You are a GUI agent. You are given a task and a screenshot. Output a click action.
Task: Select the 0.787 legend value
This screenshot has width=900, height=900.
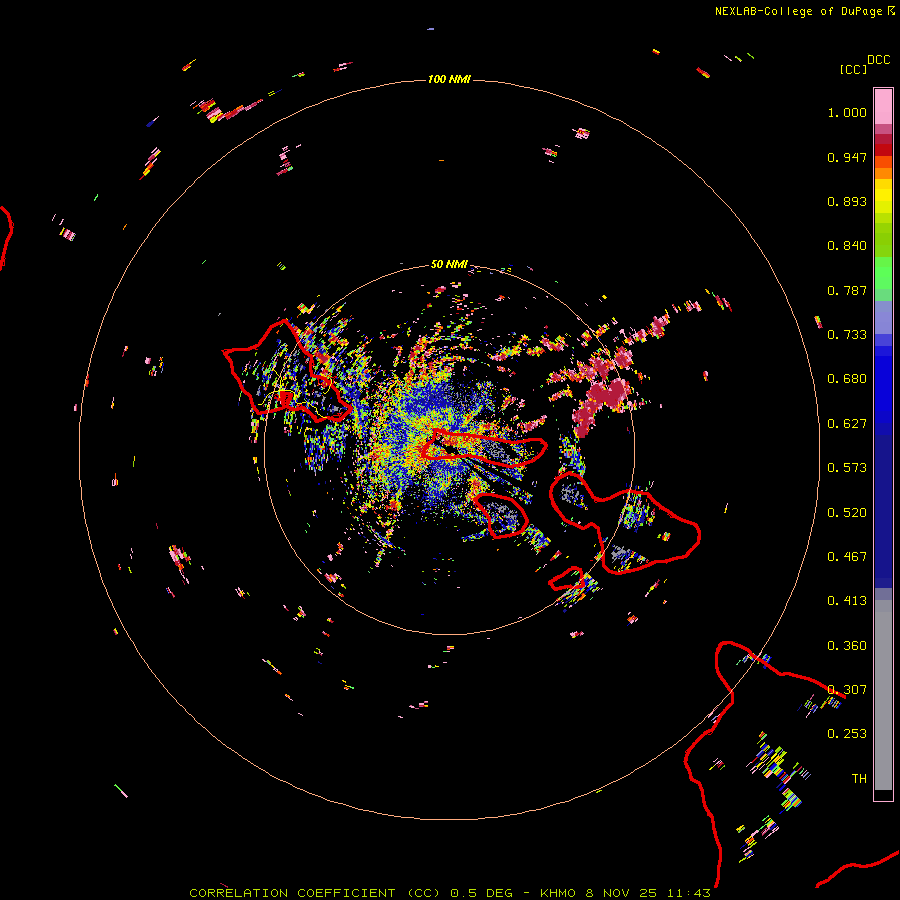click(x=847, y=290)
